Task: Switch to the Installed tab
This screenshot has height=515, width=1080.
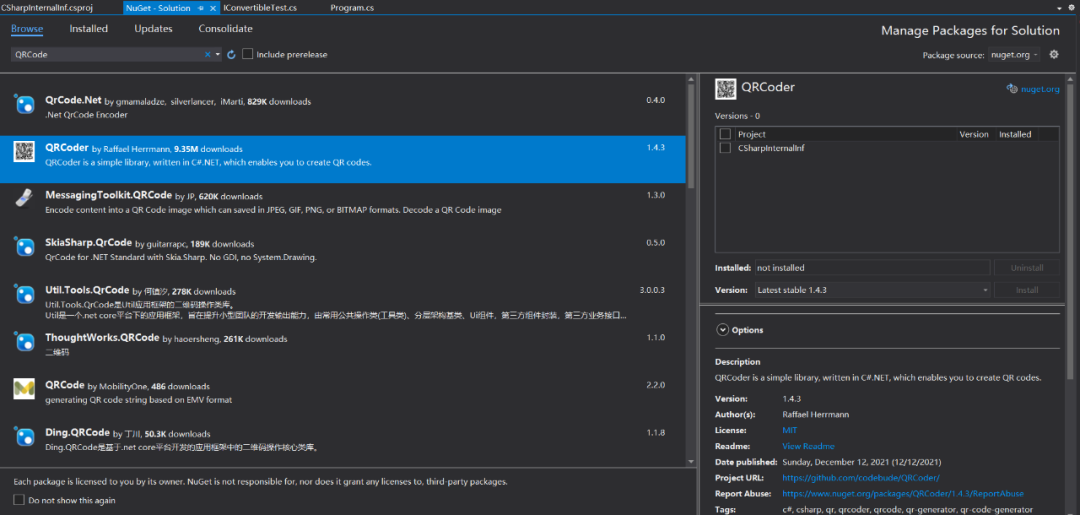Action: (x=88, y=29)
